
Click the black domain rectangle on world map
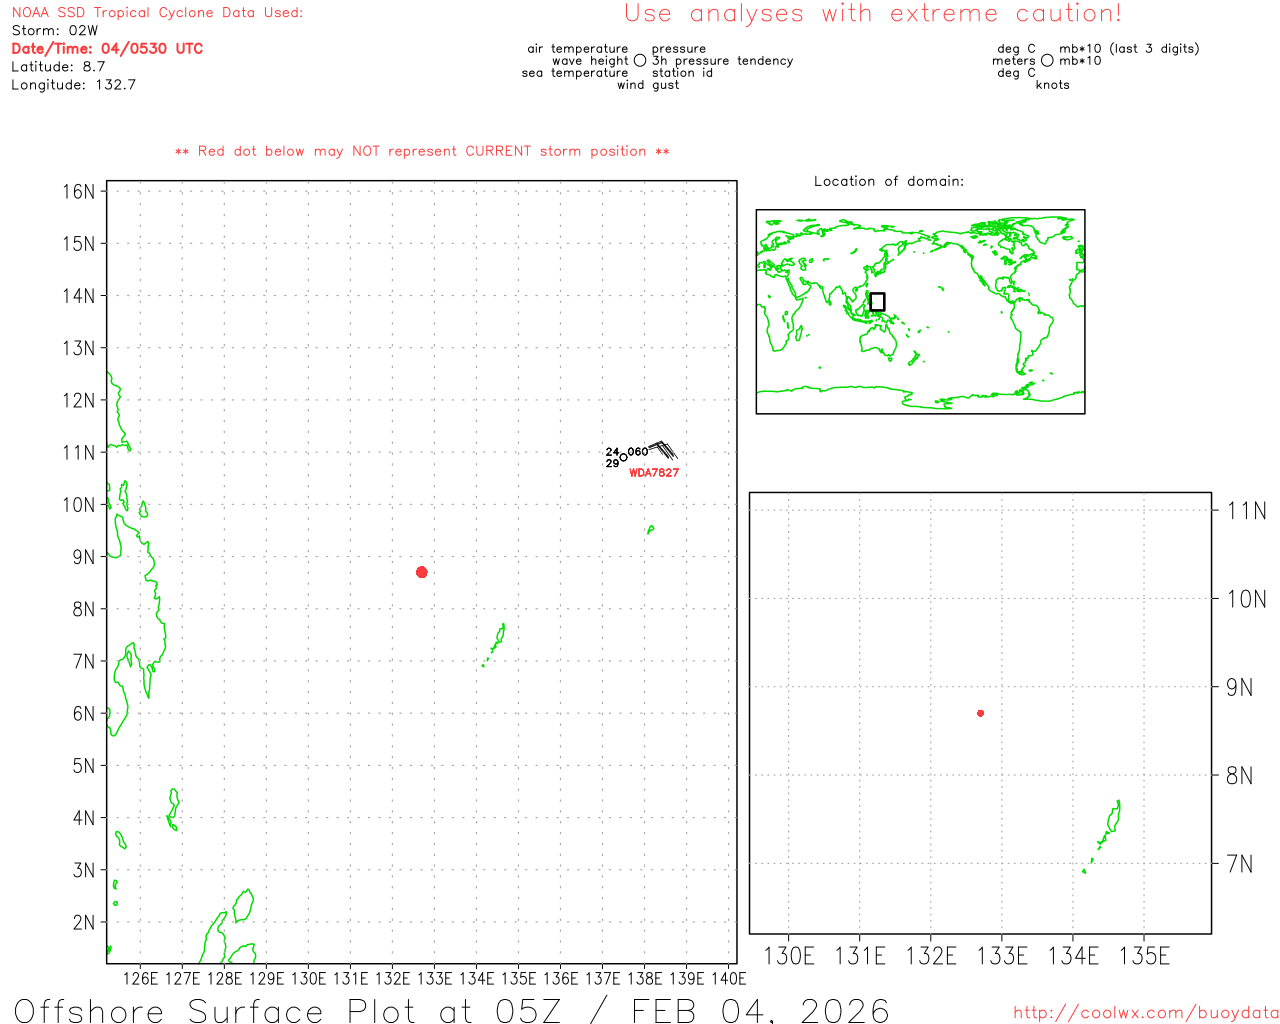coord(877,302)
